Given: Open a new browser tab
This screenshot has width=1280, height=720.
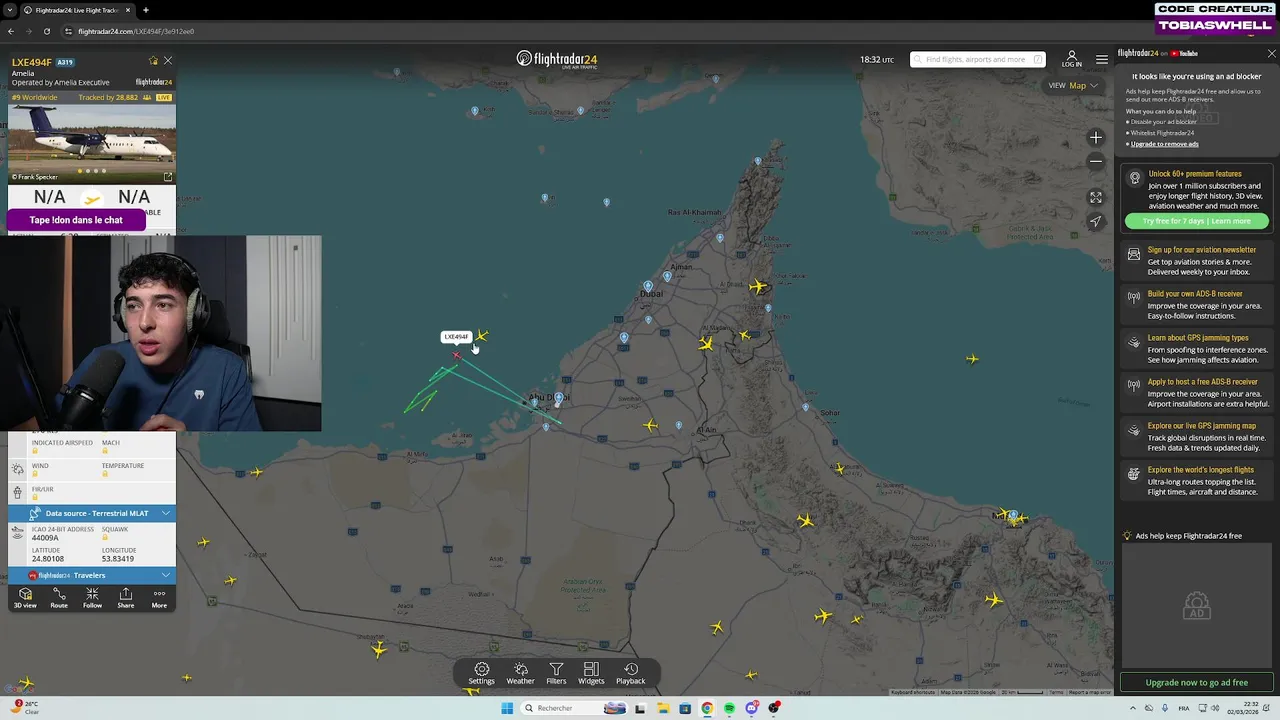Looking at the screenshot, I should pyautogui.click(x=146, y=10).
